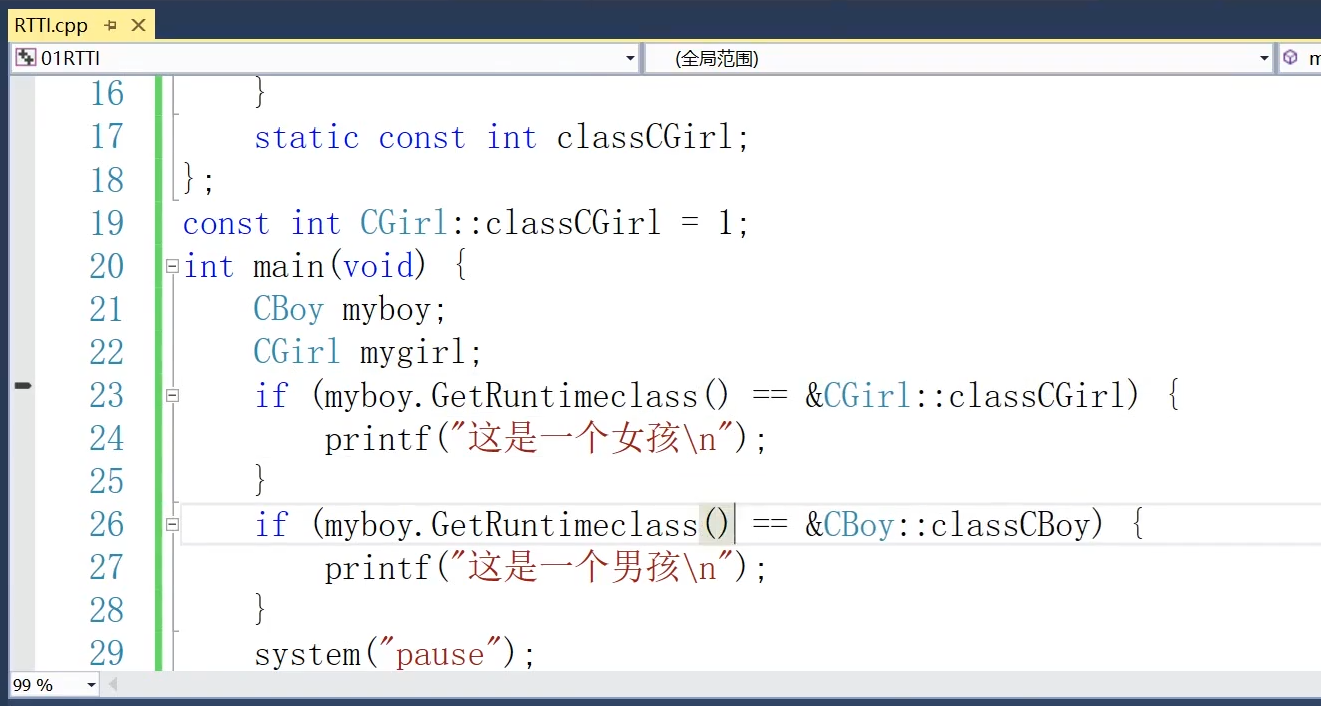Open the zoom percentage dropdown showing 99%
1321x706 pixels.
(x=90, y=685)
